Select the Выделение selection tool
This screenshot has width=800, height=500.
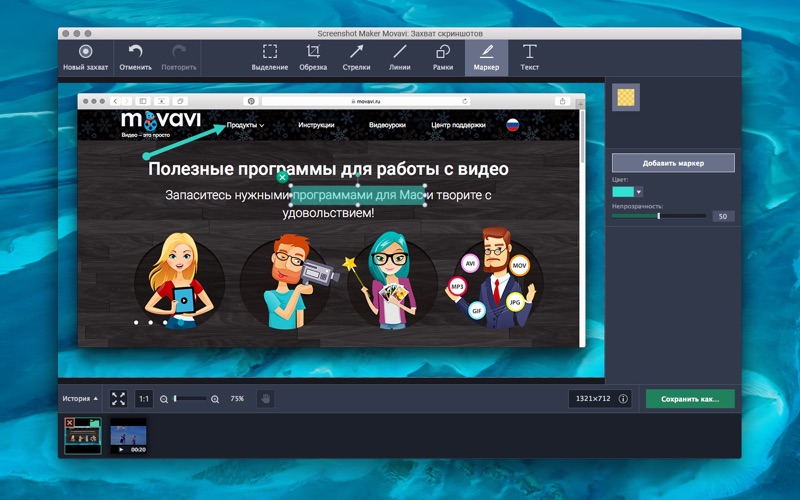[x=270, y=58]
